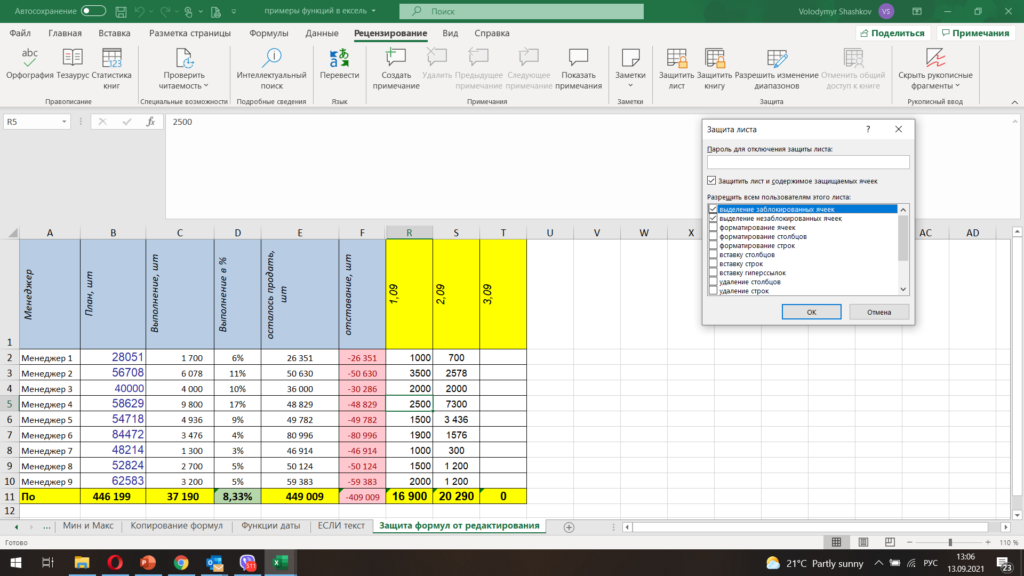This screenshot has height=576, width=1024.
Task: Click Разрешить изменение диапазонов
Action: (x=776, y=69)
